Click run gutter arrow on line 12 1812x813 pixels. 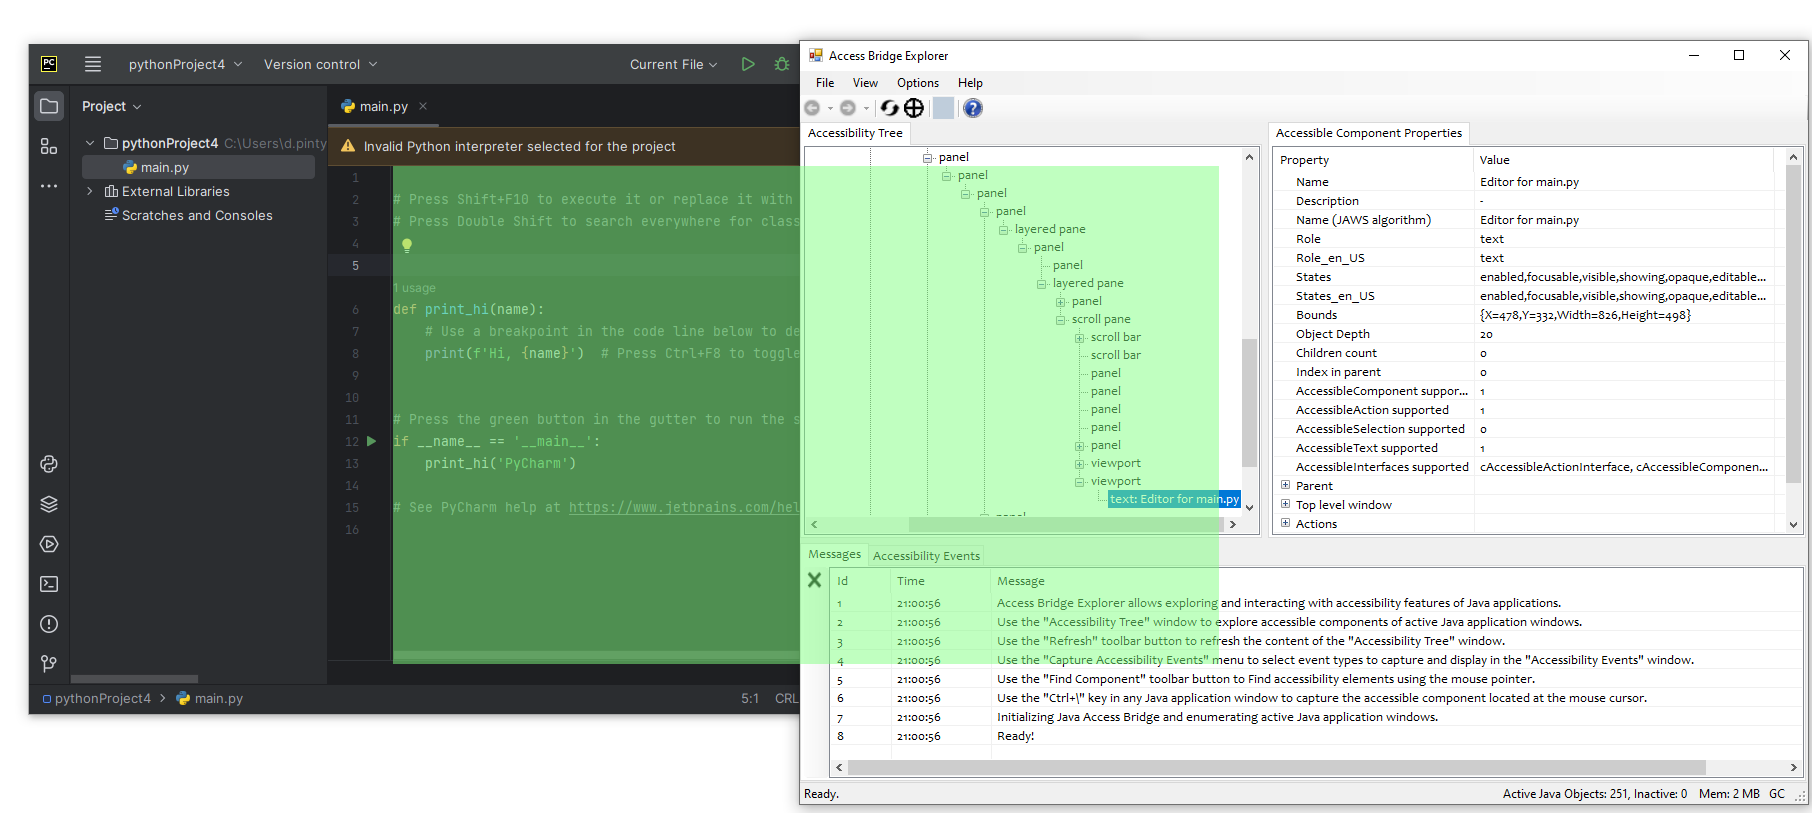click(372, 441)
